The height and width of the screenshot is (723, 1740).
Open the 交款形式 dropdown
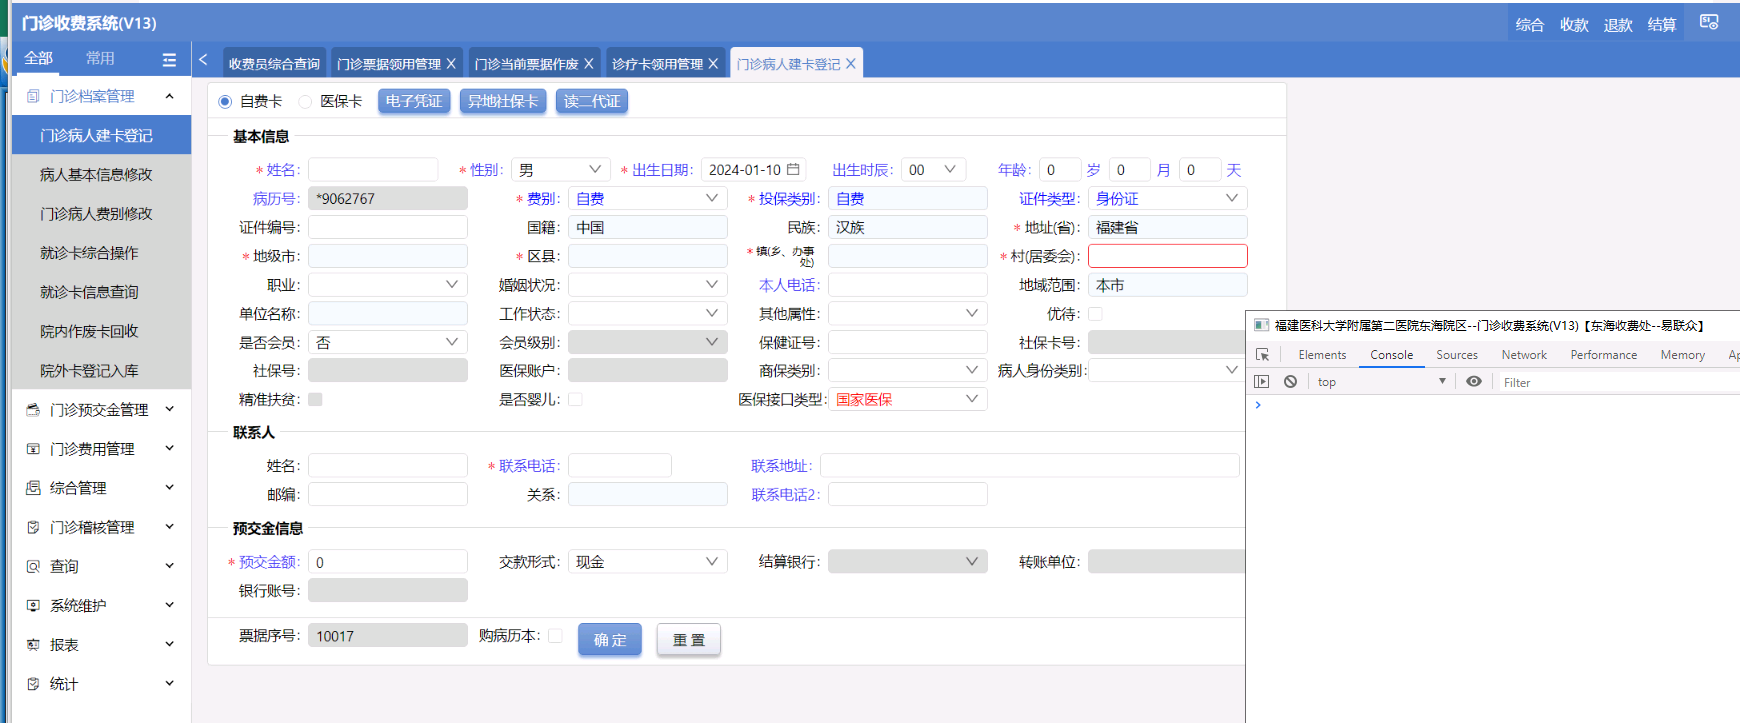647,562
